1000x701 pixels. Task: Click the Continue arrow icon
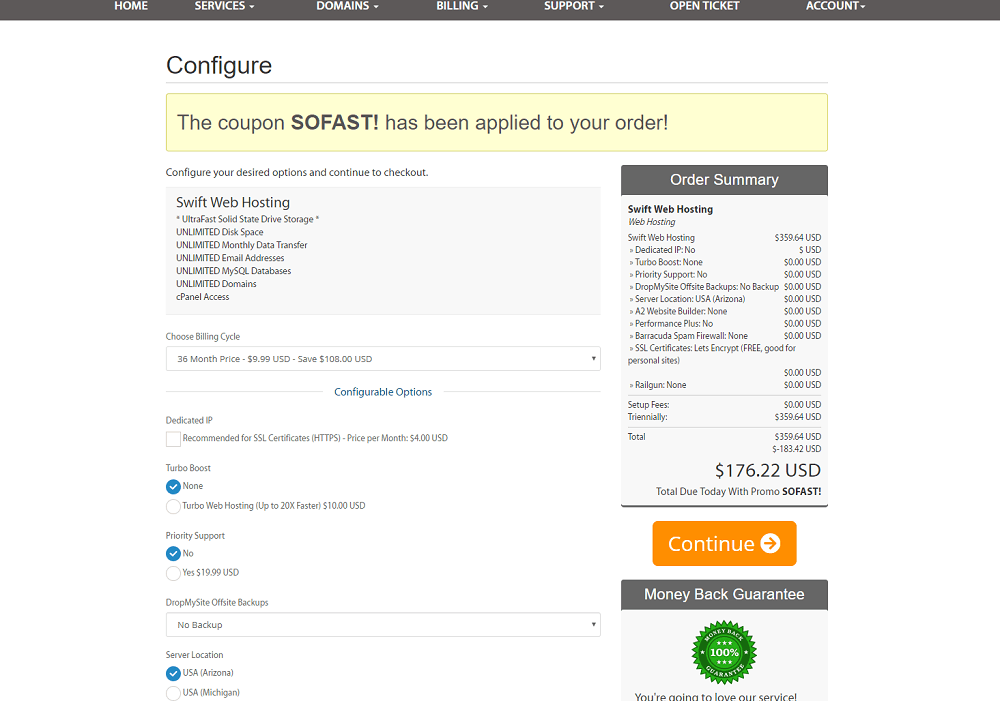pyautogui.click(x=770, y=543)
